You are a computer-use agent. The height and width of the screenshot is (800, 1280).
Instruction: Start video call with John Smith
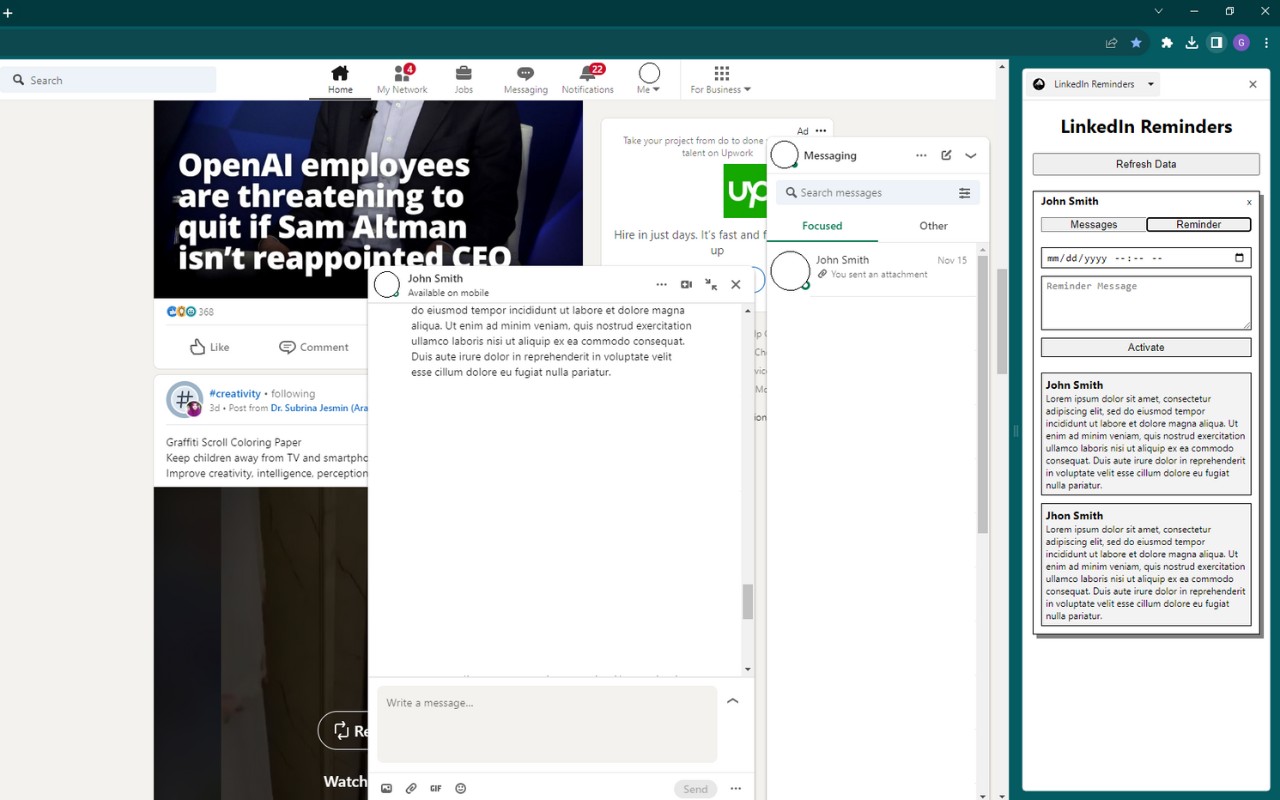pyautogui.click(x=686, y=285)
